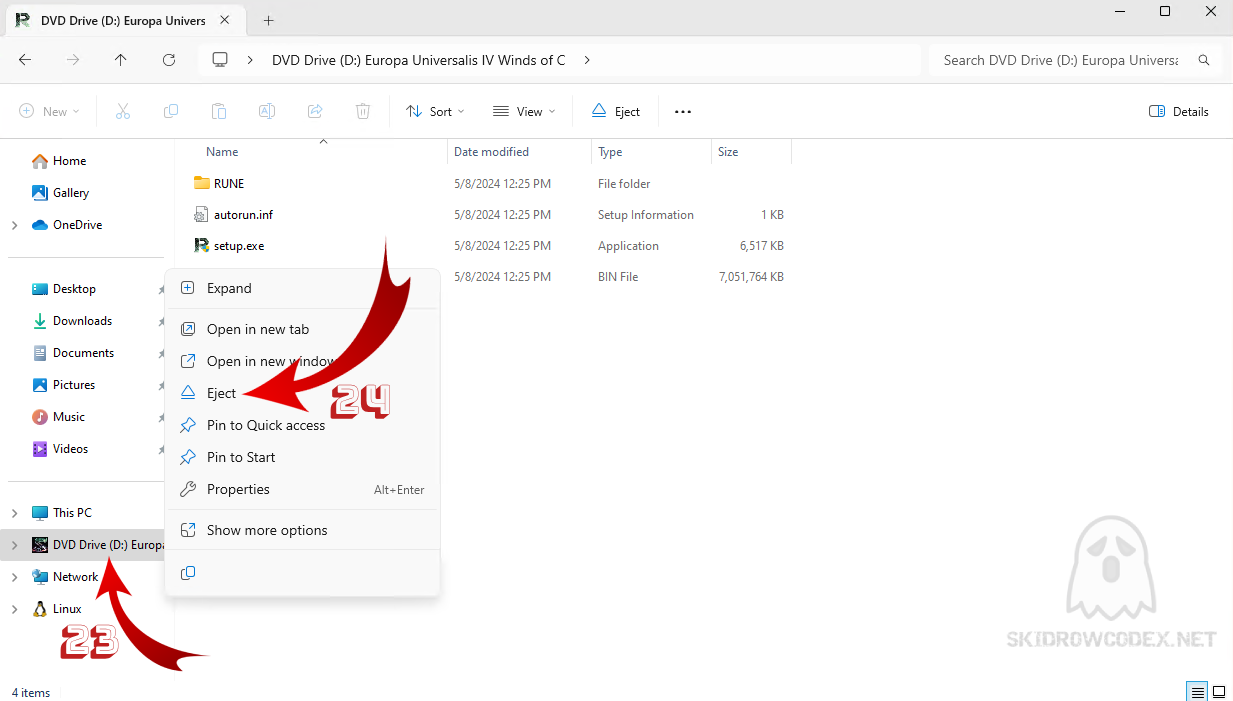This screenshot has width=1233, height=701.
Task: Sort by the Size column header
Action: [728, 152]
